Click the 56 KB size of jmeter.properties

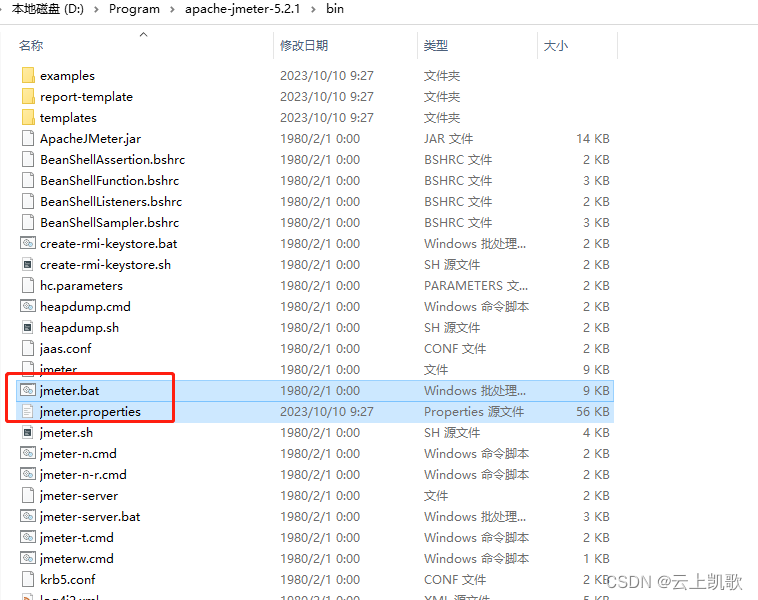tap(593, 411)
